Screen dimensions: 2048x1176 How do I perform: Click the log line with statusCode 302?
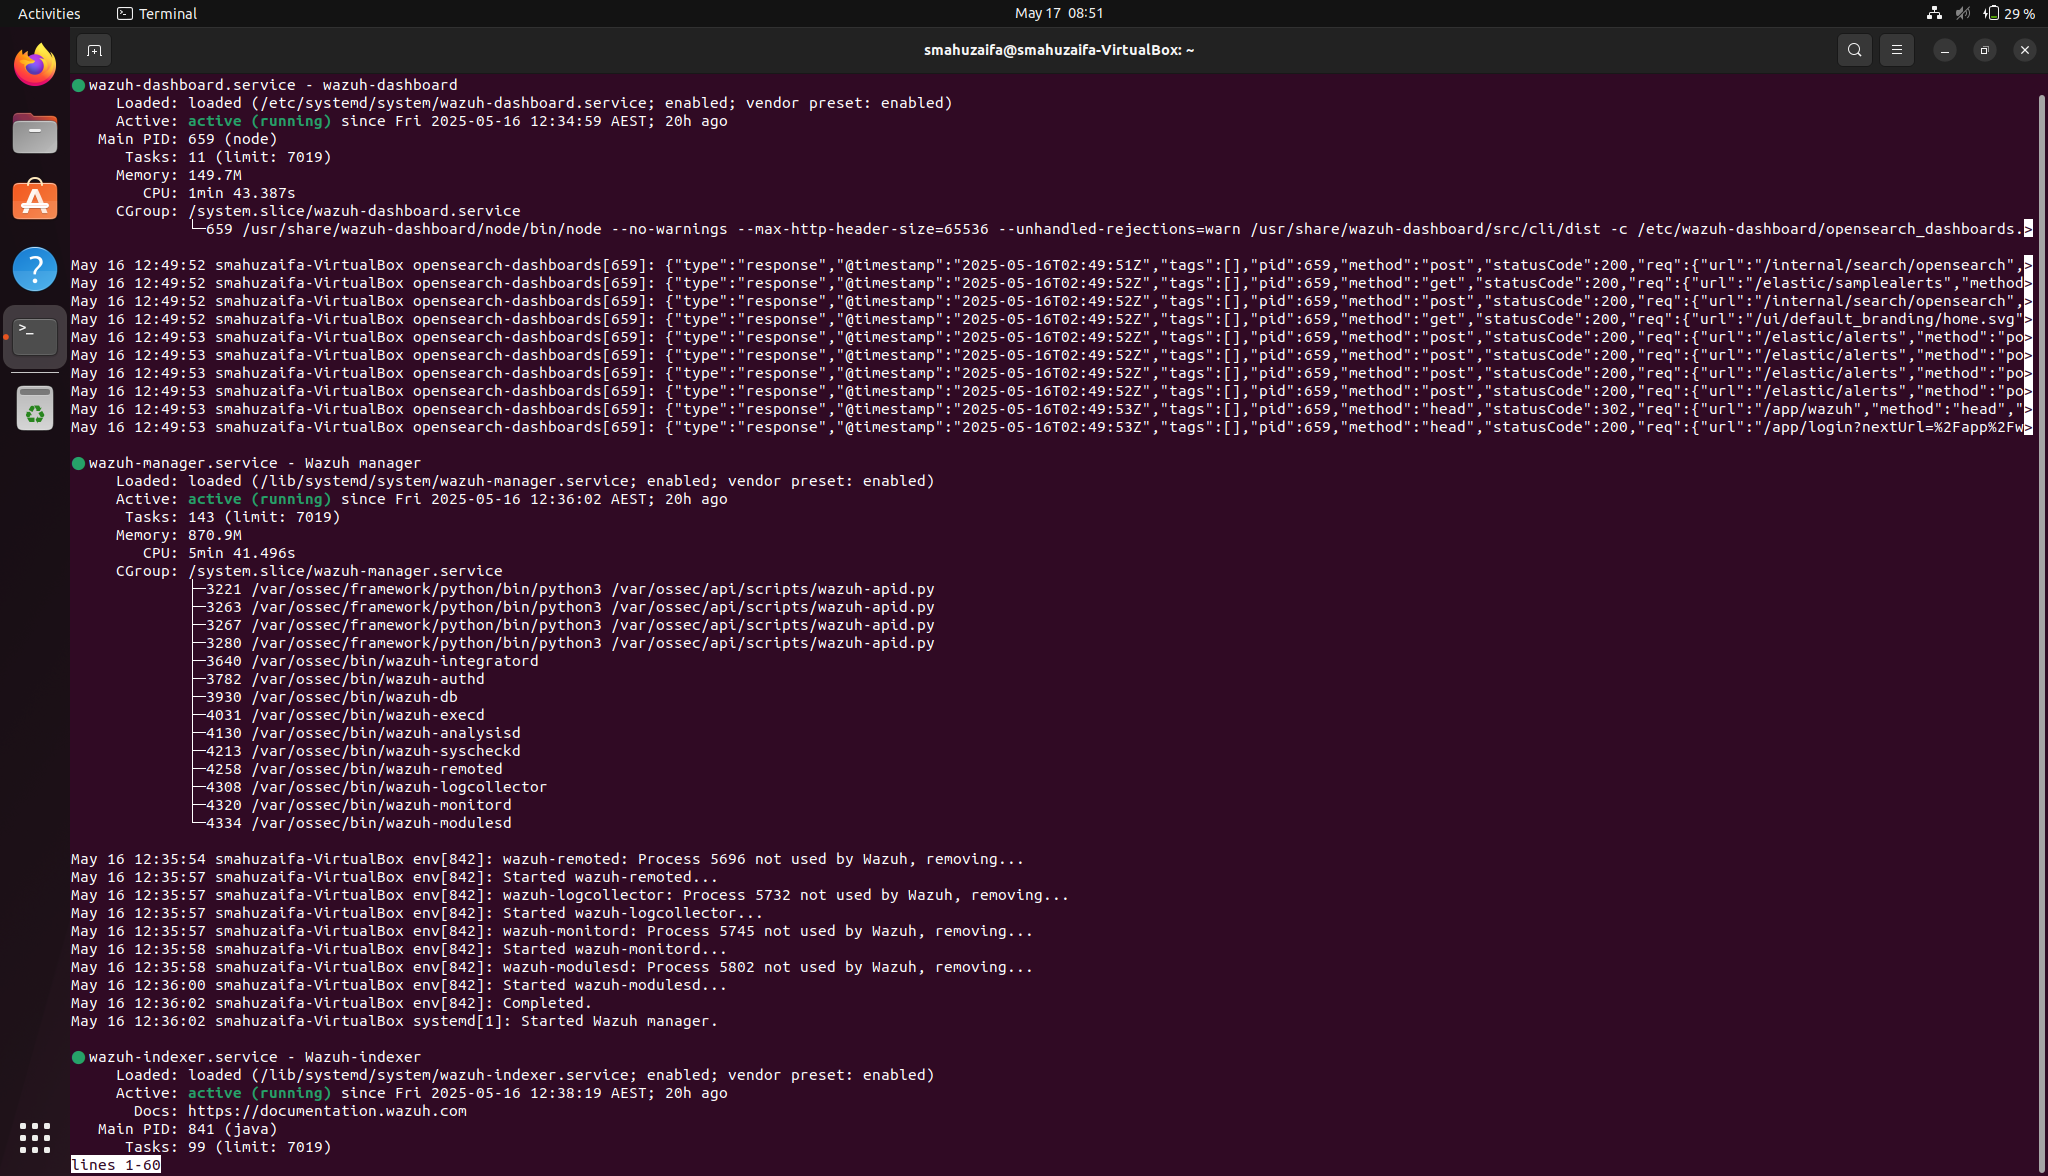[1052, 409]
